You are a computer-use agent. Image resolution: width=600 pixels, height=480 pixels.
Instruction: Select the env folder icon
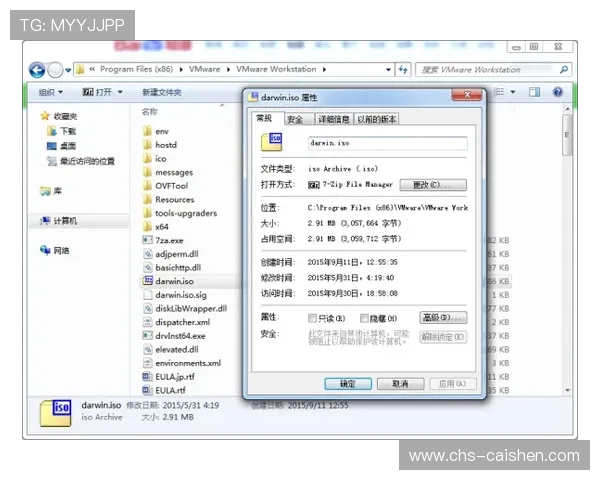[147, 131]
